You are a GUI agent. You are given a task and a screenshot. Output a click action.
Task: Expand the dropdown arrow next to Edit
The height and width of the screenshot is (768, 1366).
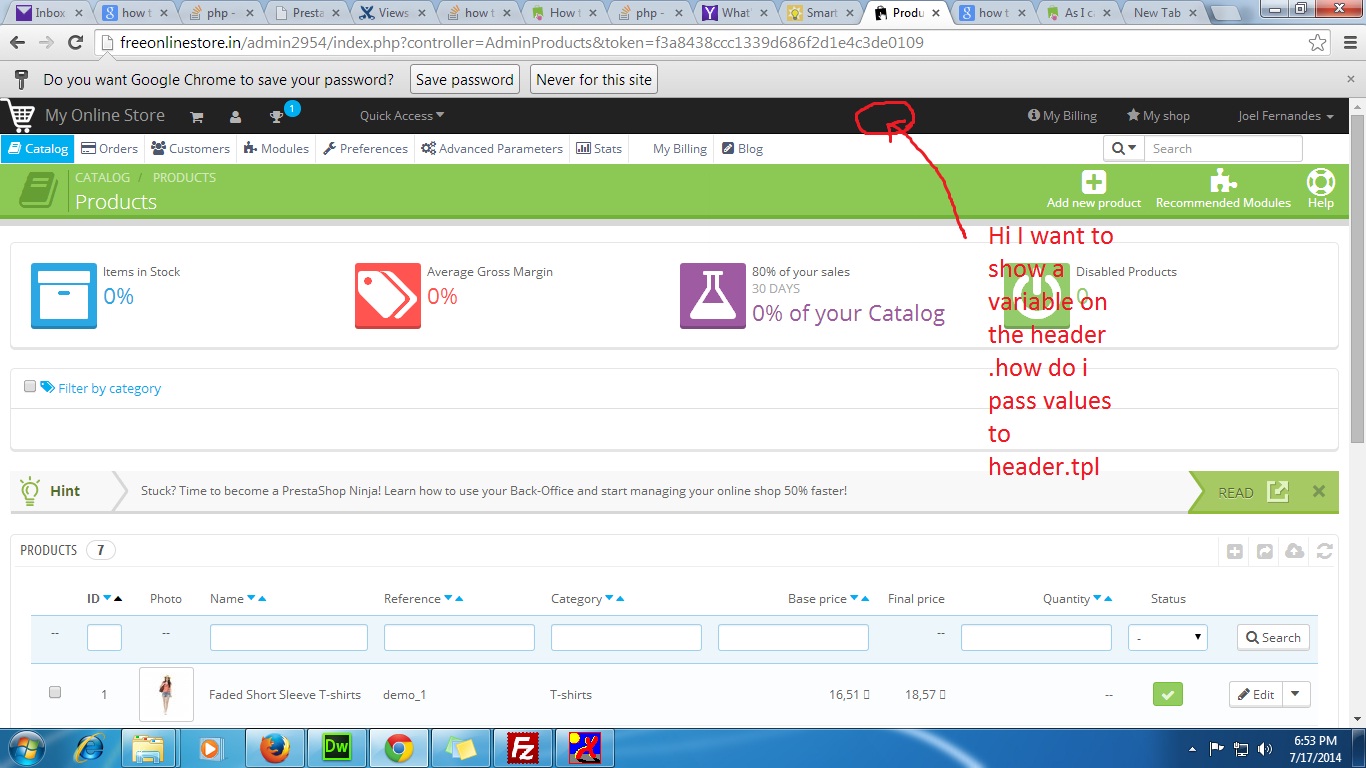[1296, 694]
